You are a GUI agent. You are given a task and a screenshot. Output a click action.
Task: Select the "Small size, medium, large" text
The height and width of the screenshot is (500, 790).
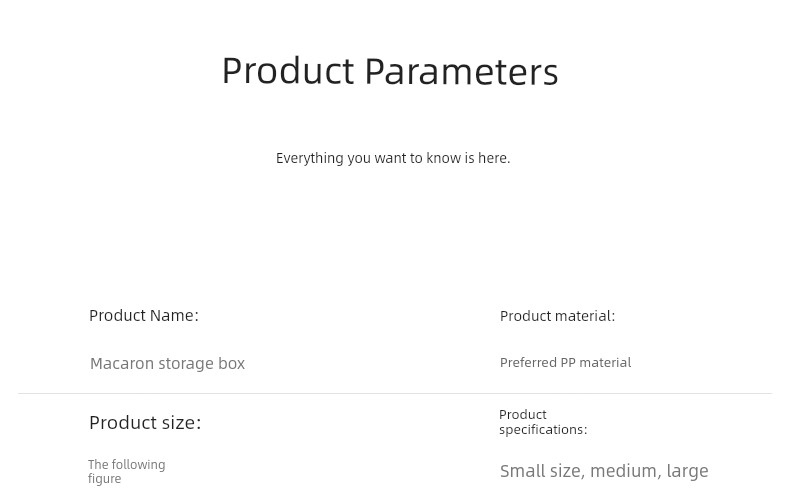pyautogui.click(x=604, y=471)
